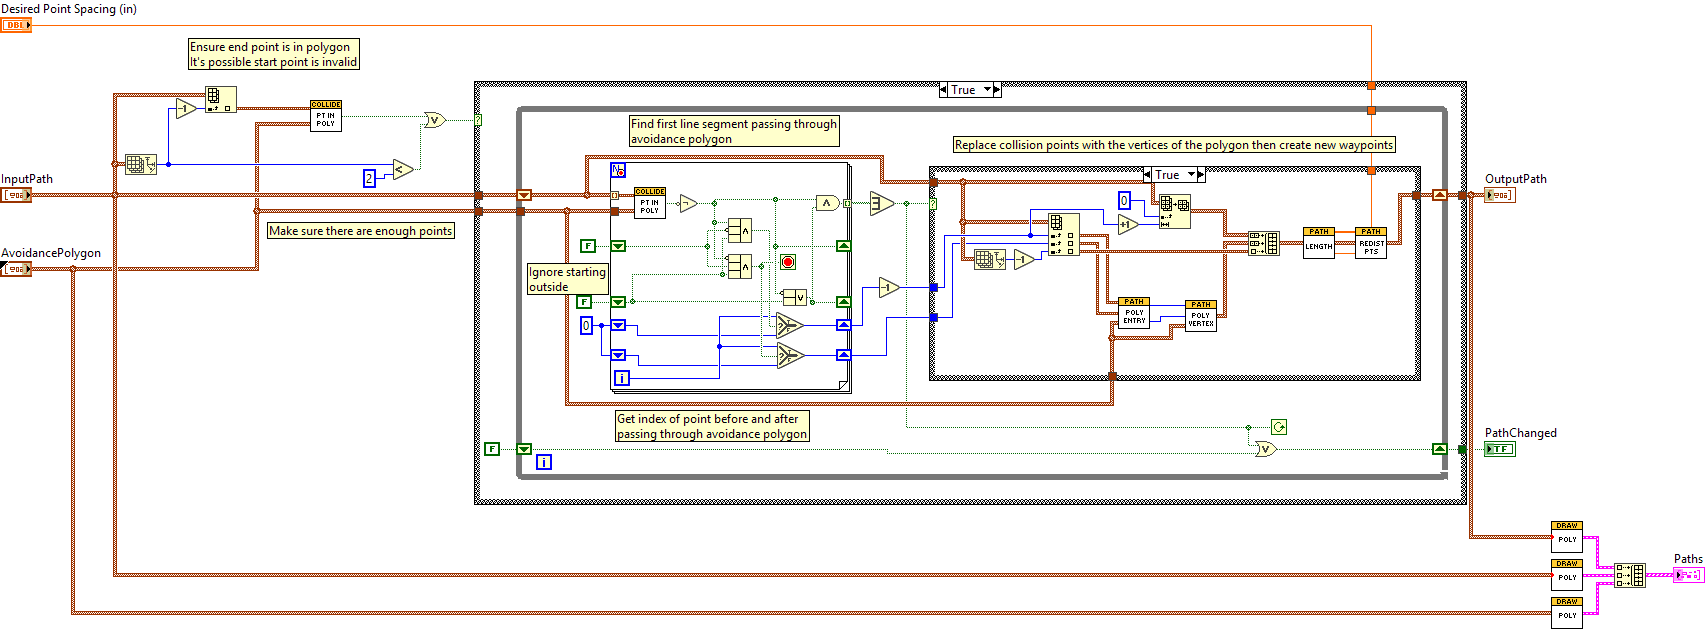Go to previous case on inner structure
The height and width of the screenshot is (629, 1705).
pyautogui.click(x=1147, y=175)
